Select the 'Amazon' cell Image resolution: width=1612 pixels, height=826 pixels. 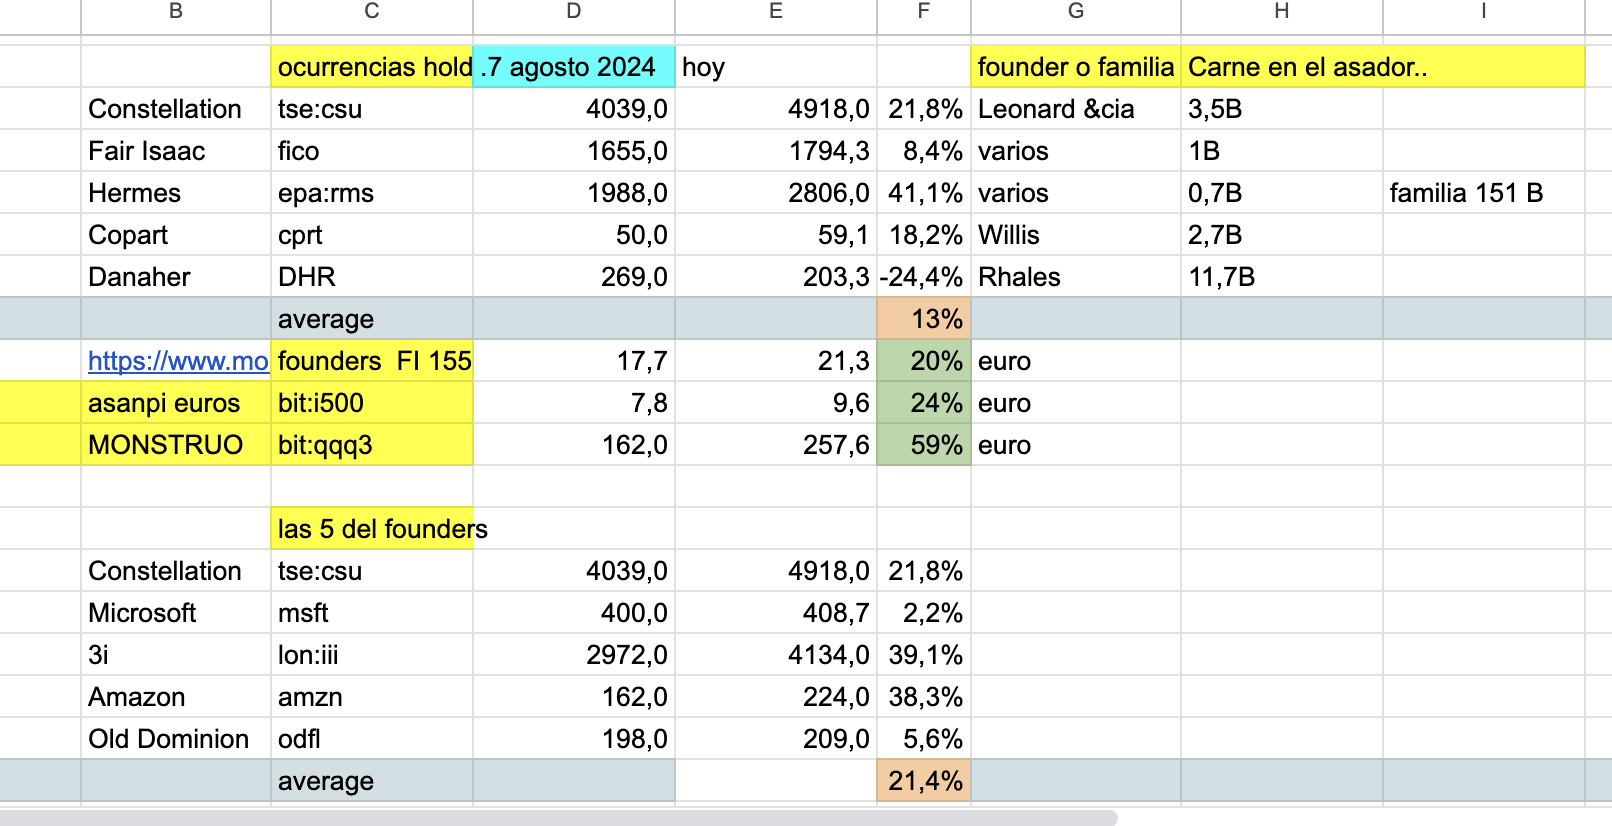click(x=176, y=697)
